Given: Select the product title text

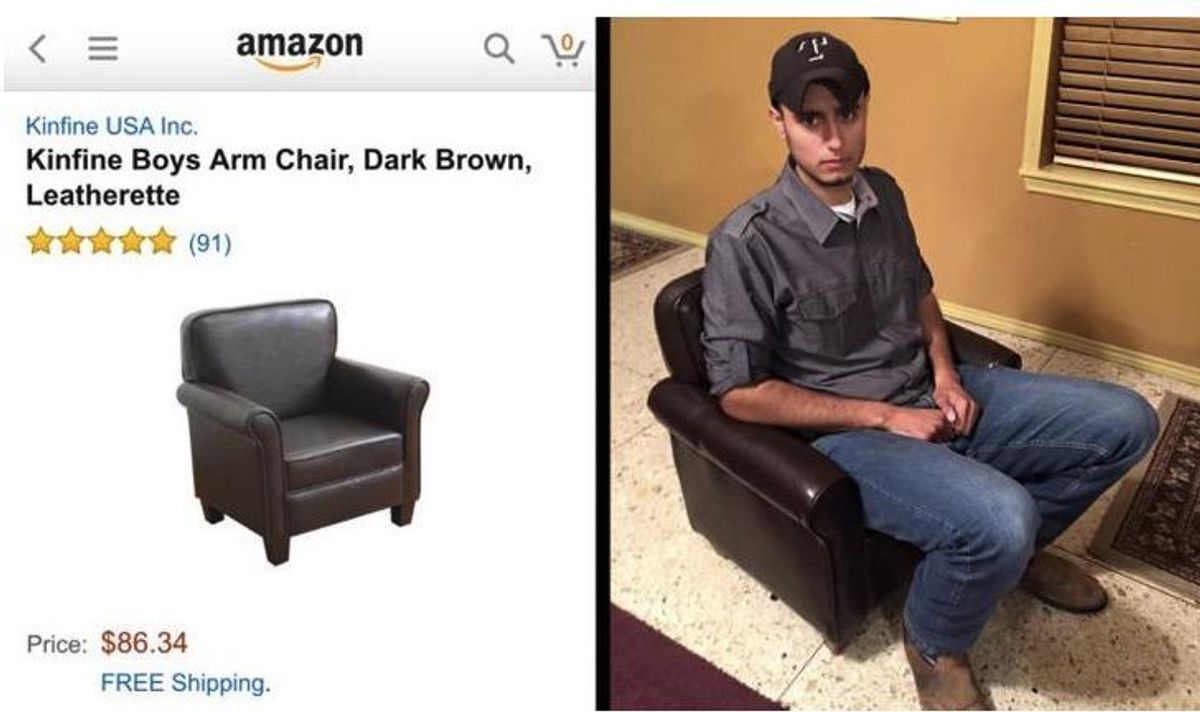Looking at the screenshot, I should pyautogui.click(x=278, y=177).
